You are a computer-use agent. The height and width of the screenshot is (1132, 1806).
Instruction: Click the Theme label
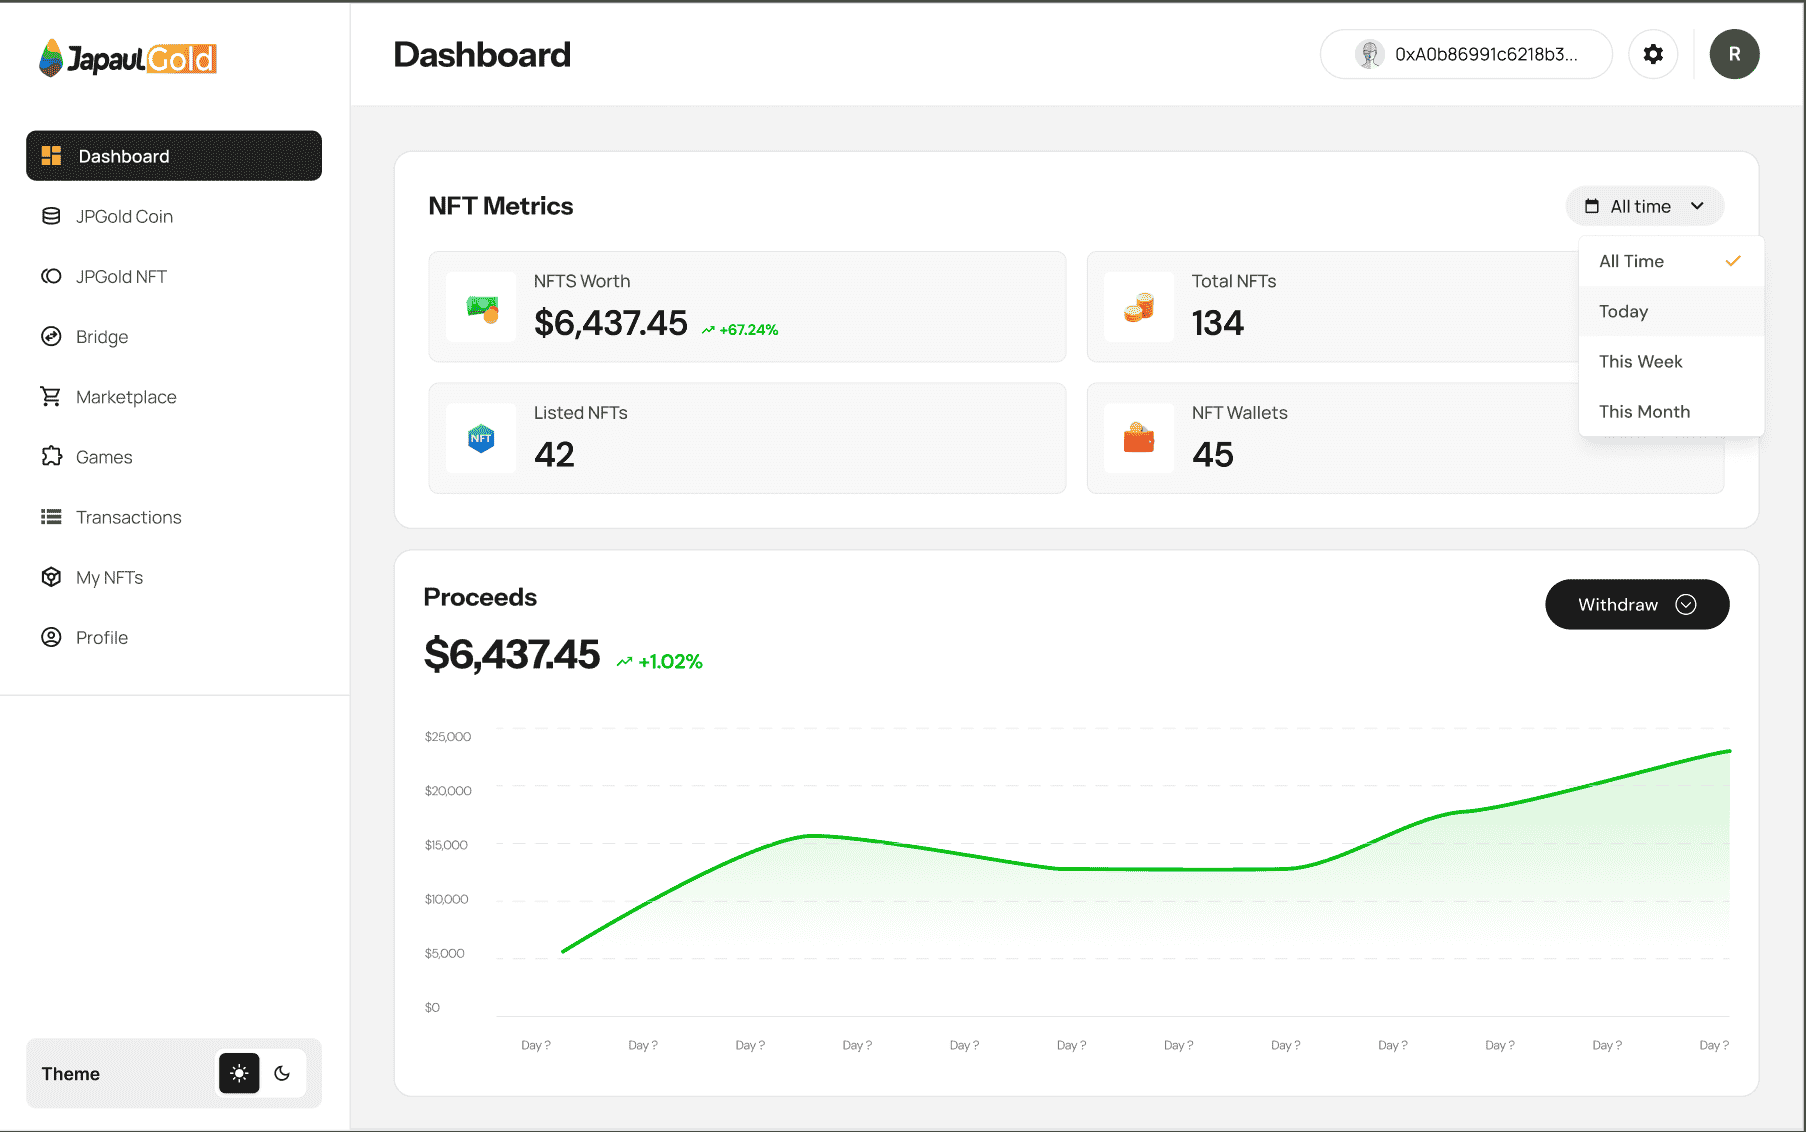click(71, 1073)
